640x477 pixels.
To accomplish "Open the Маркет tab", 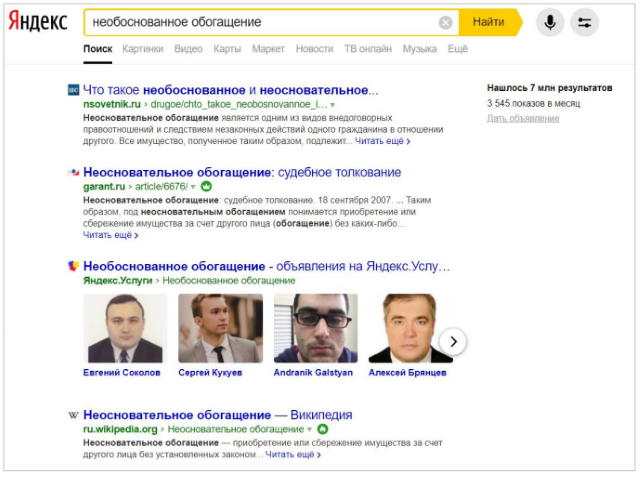I will tap(268, 49).
